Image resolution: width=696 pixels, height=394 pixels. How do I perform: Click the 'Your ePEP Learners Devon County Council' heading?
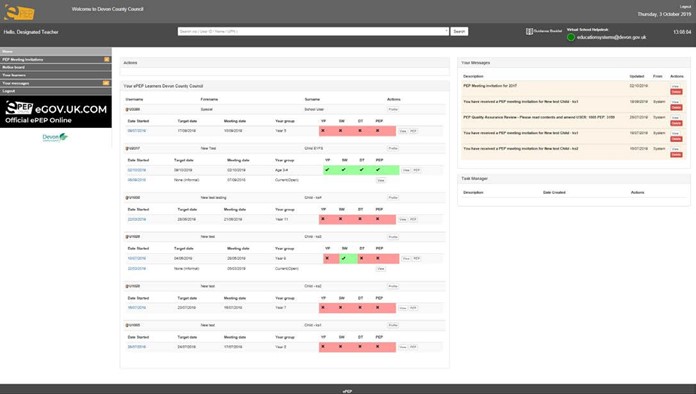pyautogui.click(x=163, y=86)
